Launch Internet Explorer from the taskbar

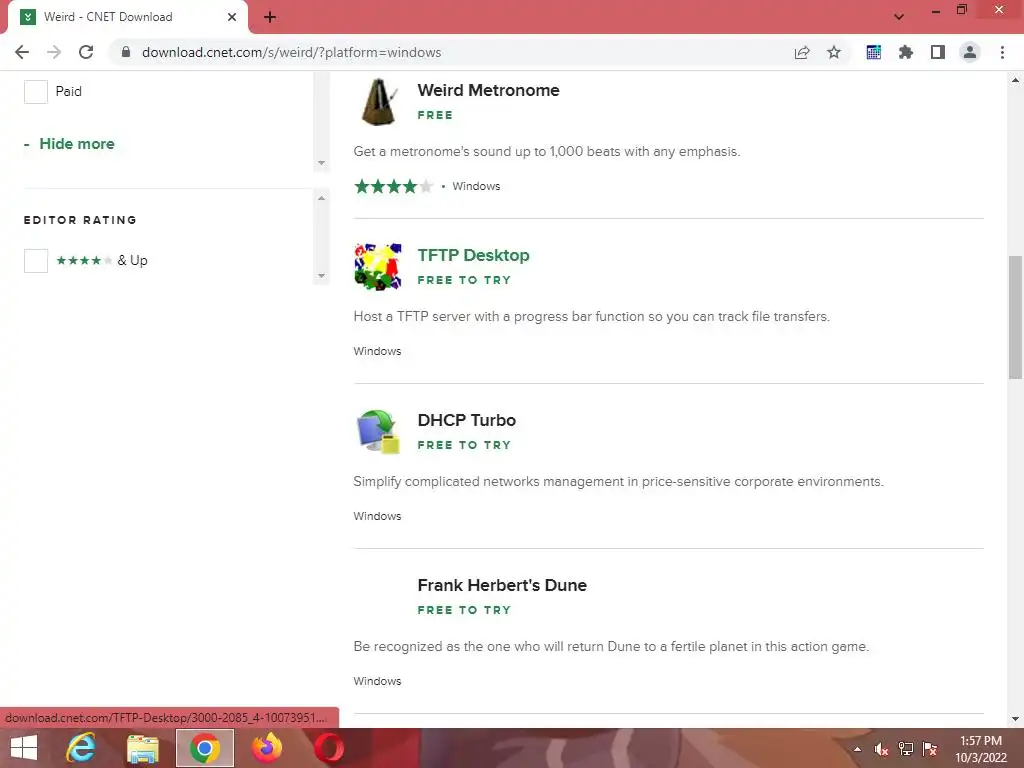click(81, 748)
